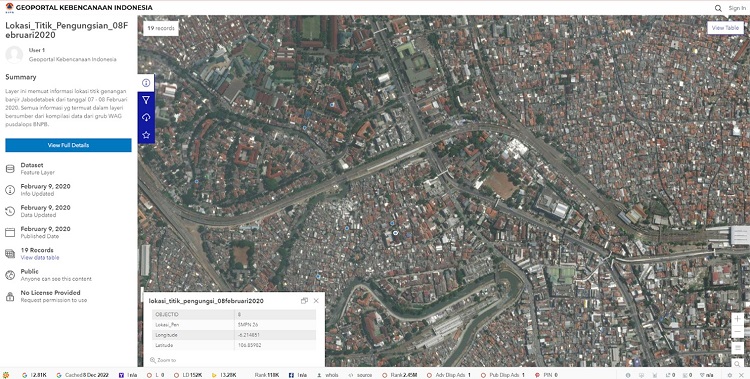
Task: Click the cloud download icon
Action: tap(146, 117)
